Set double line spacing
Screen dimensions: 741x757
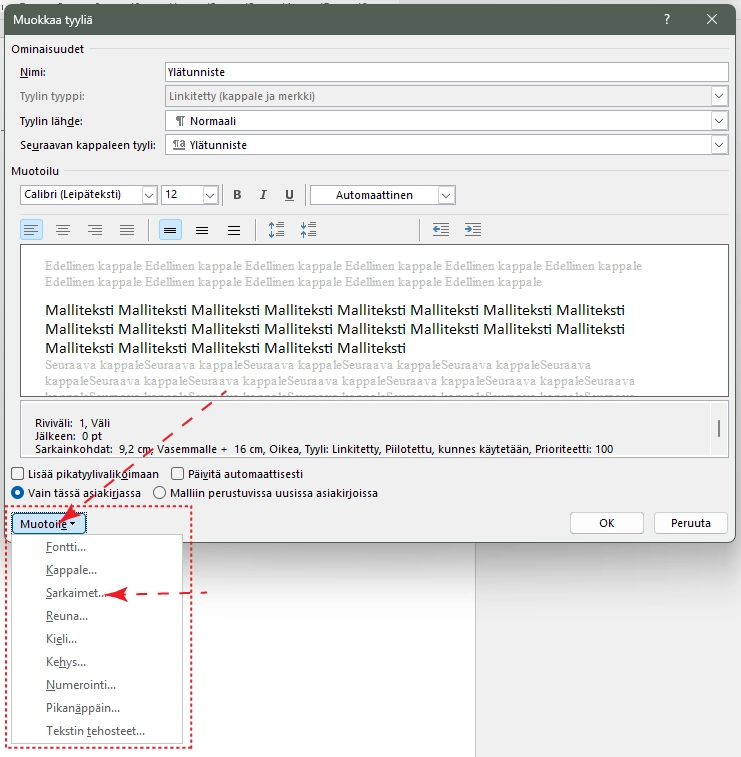(x=234, y=230)
